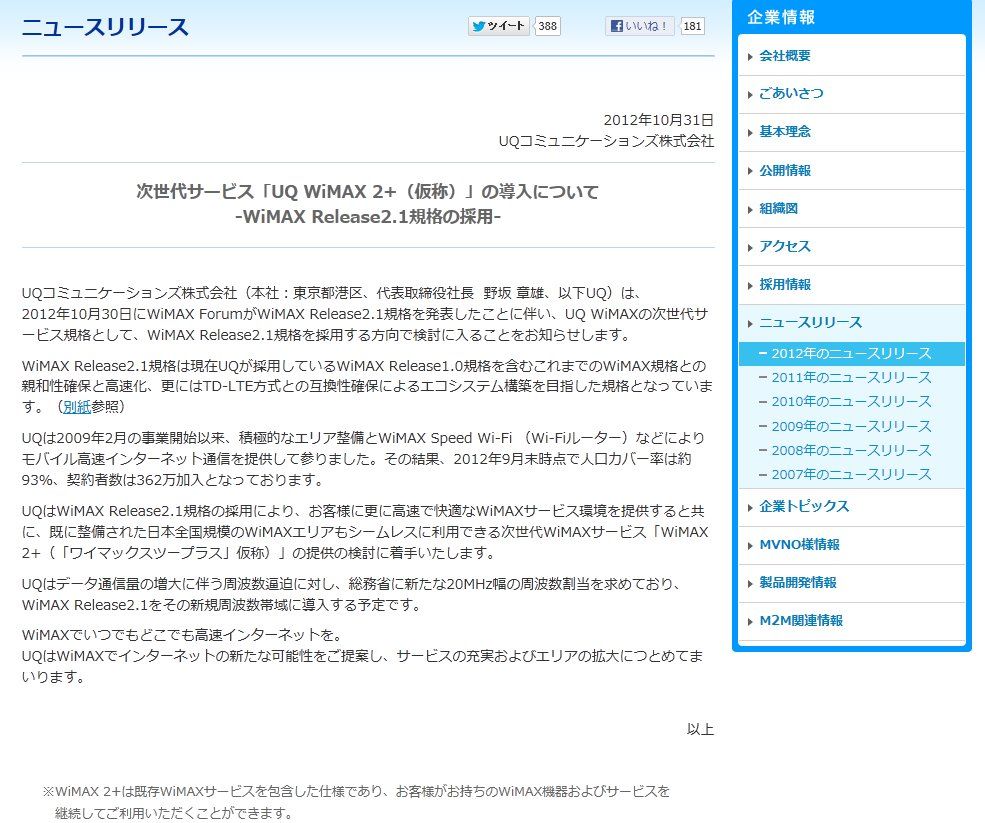Click the Facebook like count 181
Viewport: 985px width, 823px height.
692,26
